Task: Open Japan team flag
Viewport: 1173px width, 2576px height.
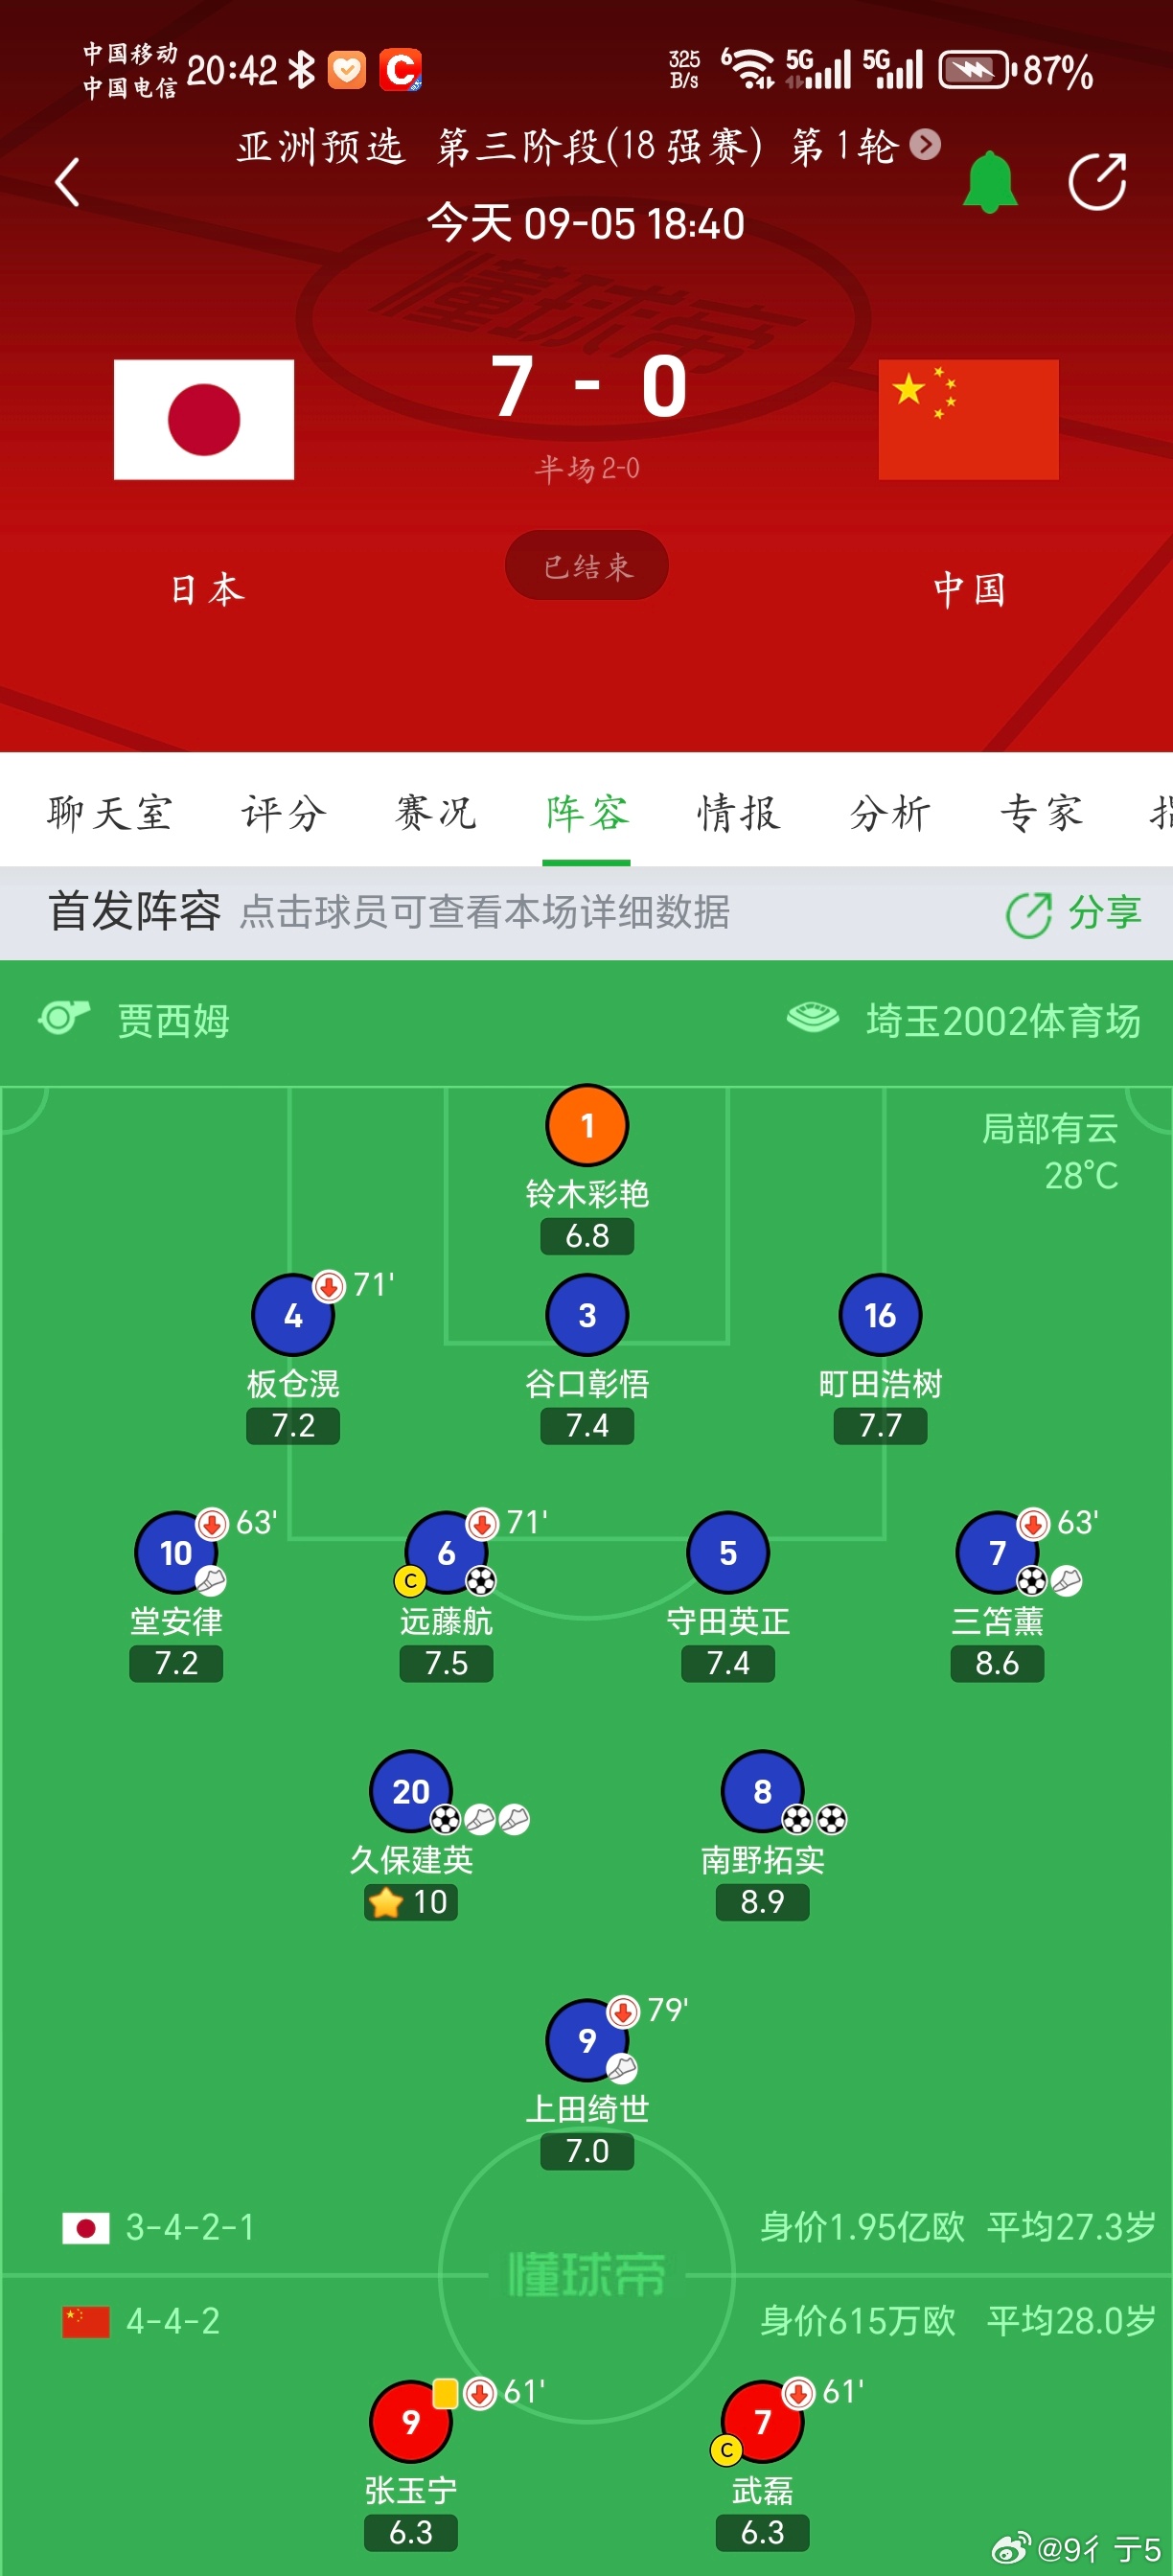Action: click(204, 420)
